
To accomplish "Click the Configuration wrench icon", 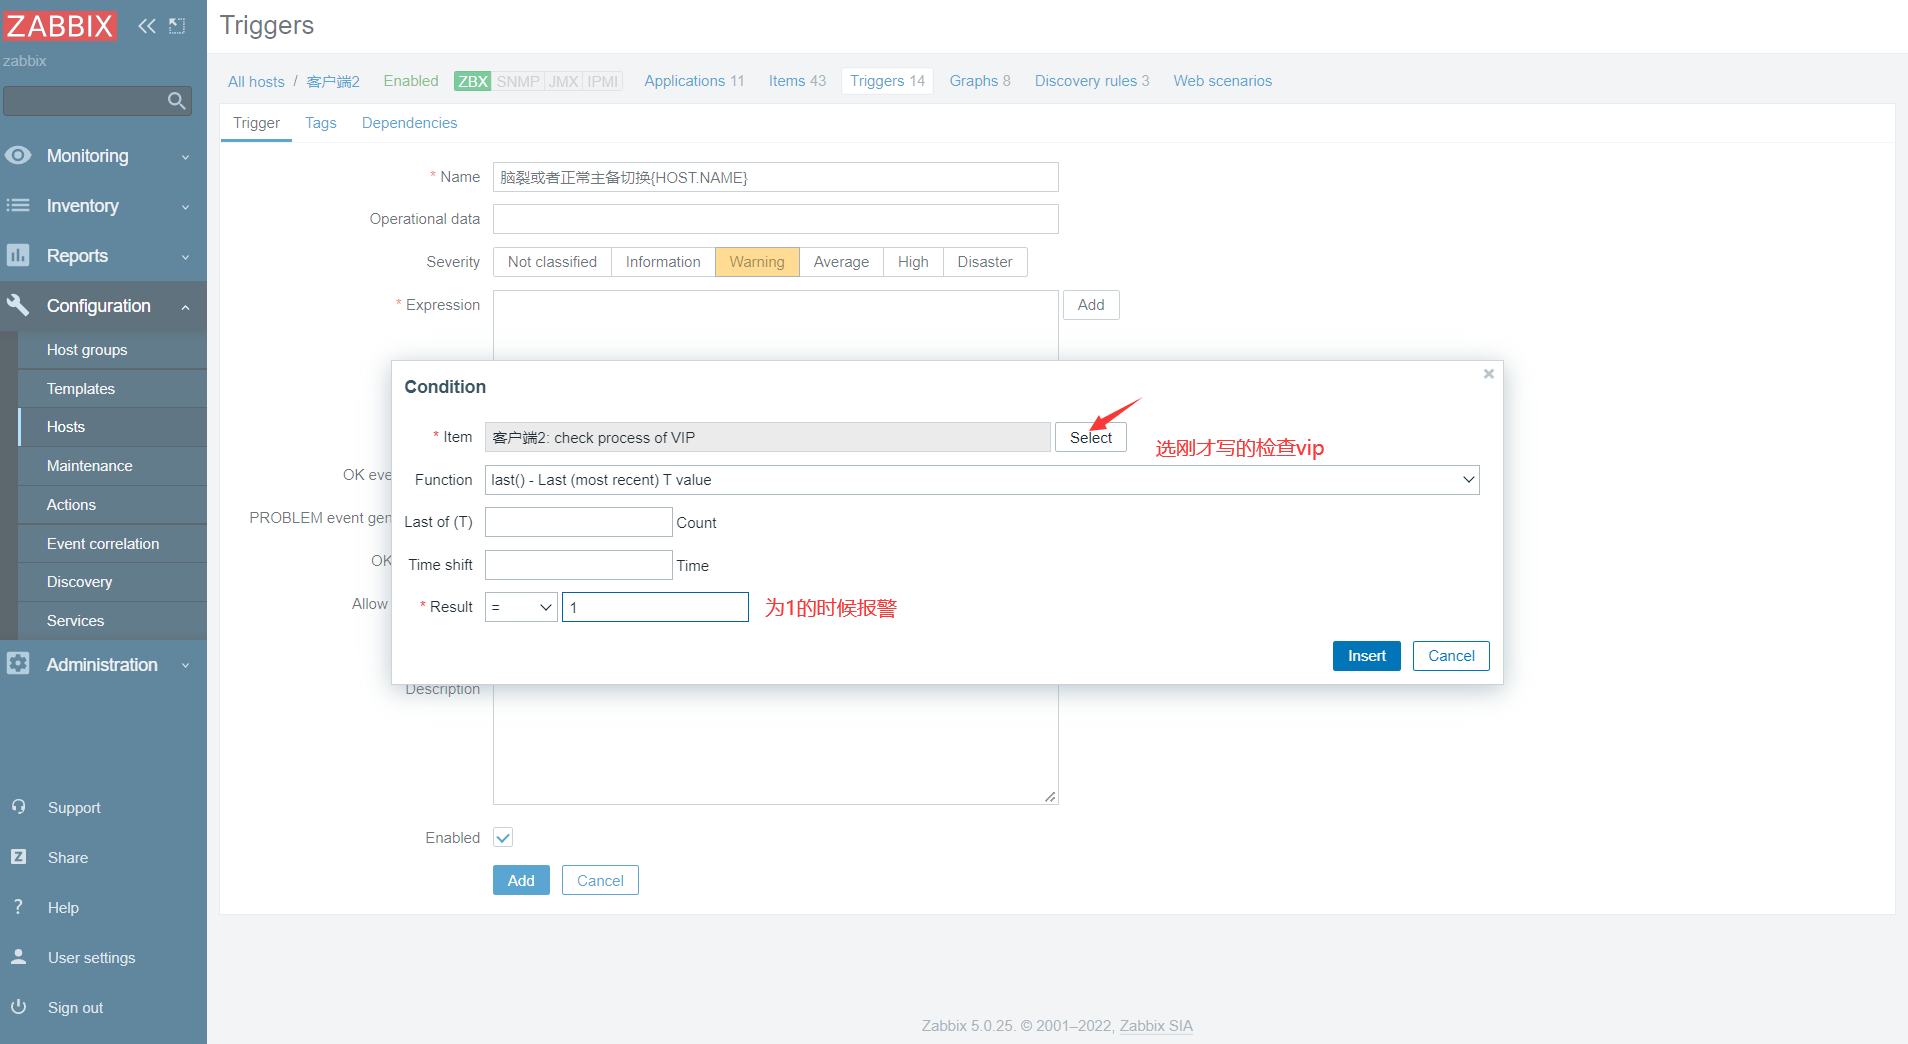I will coord(18,305).
